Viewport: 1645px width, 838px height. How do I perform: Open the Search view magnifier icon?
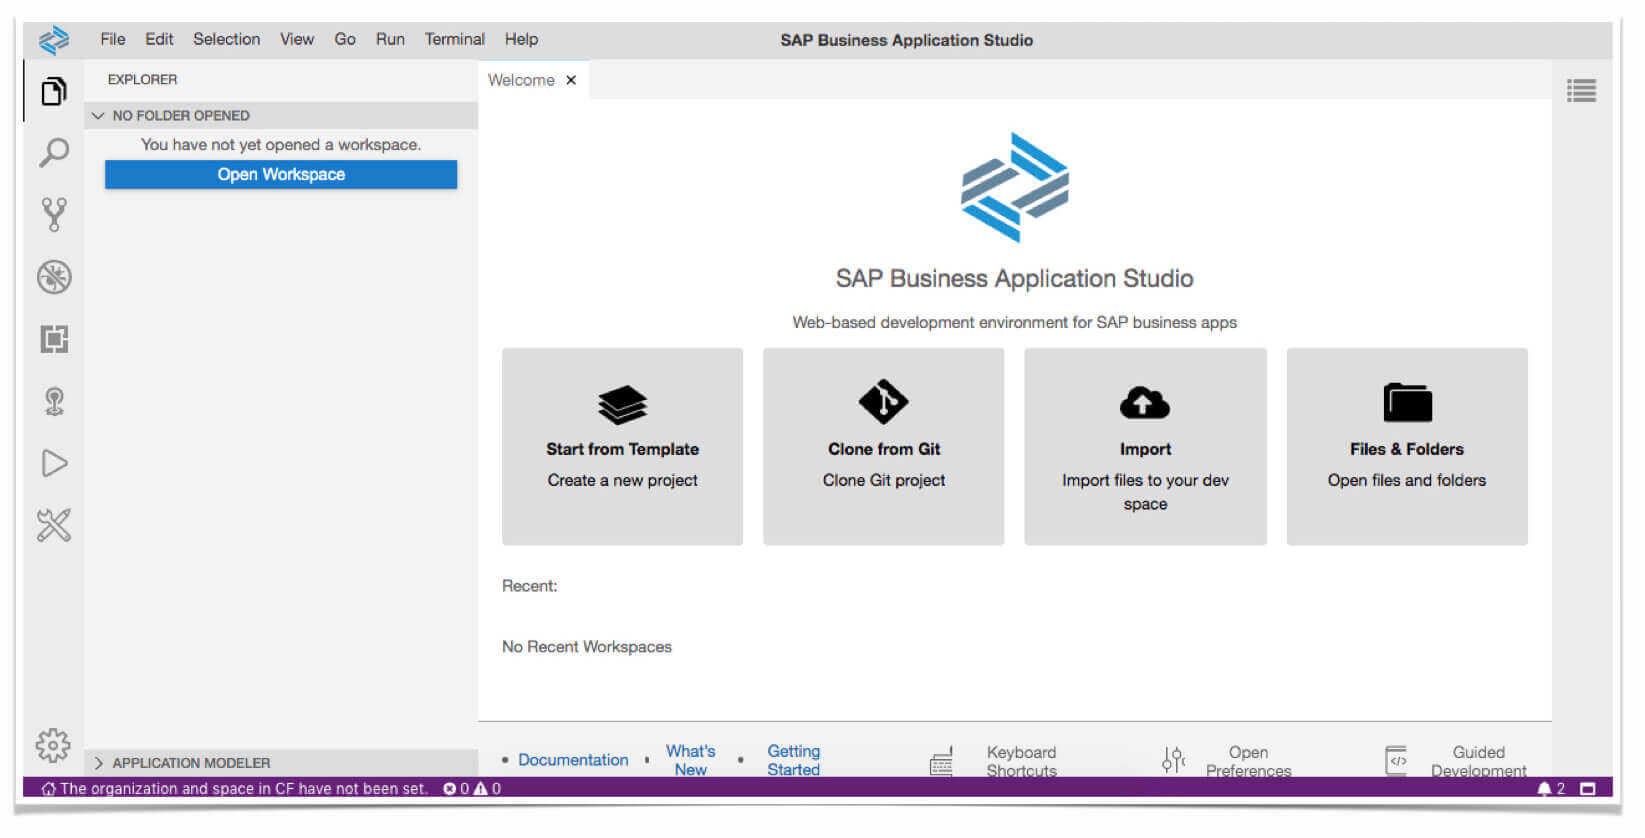click(x=54, y=152)
